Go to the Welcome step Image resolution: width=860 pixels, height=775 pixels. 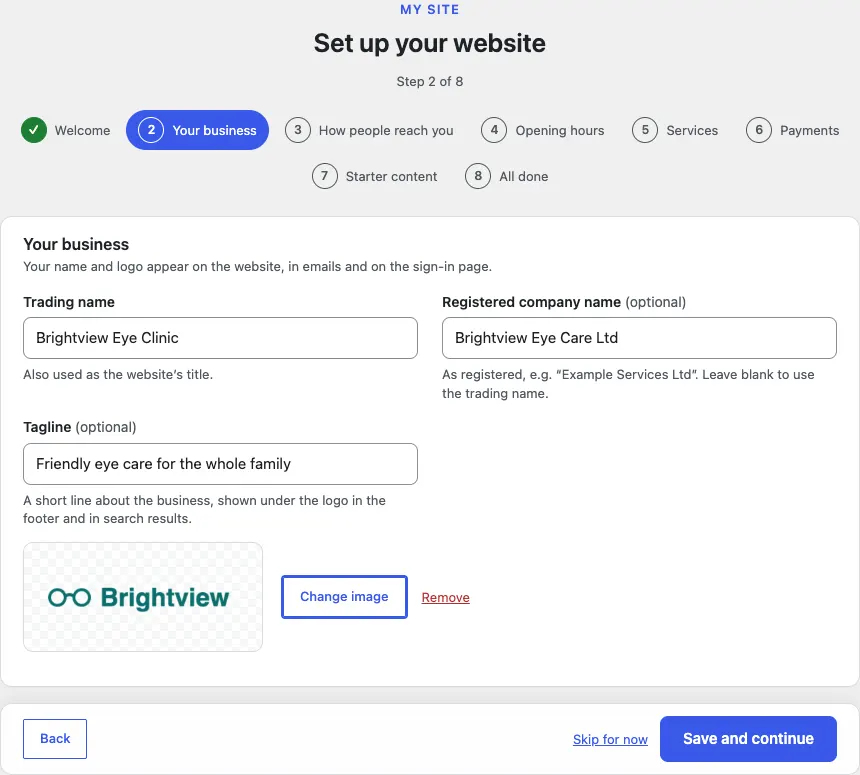[x=66, y=130]
